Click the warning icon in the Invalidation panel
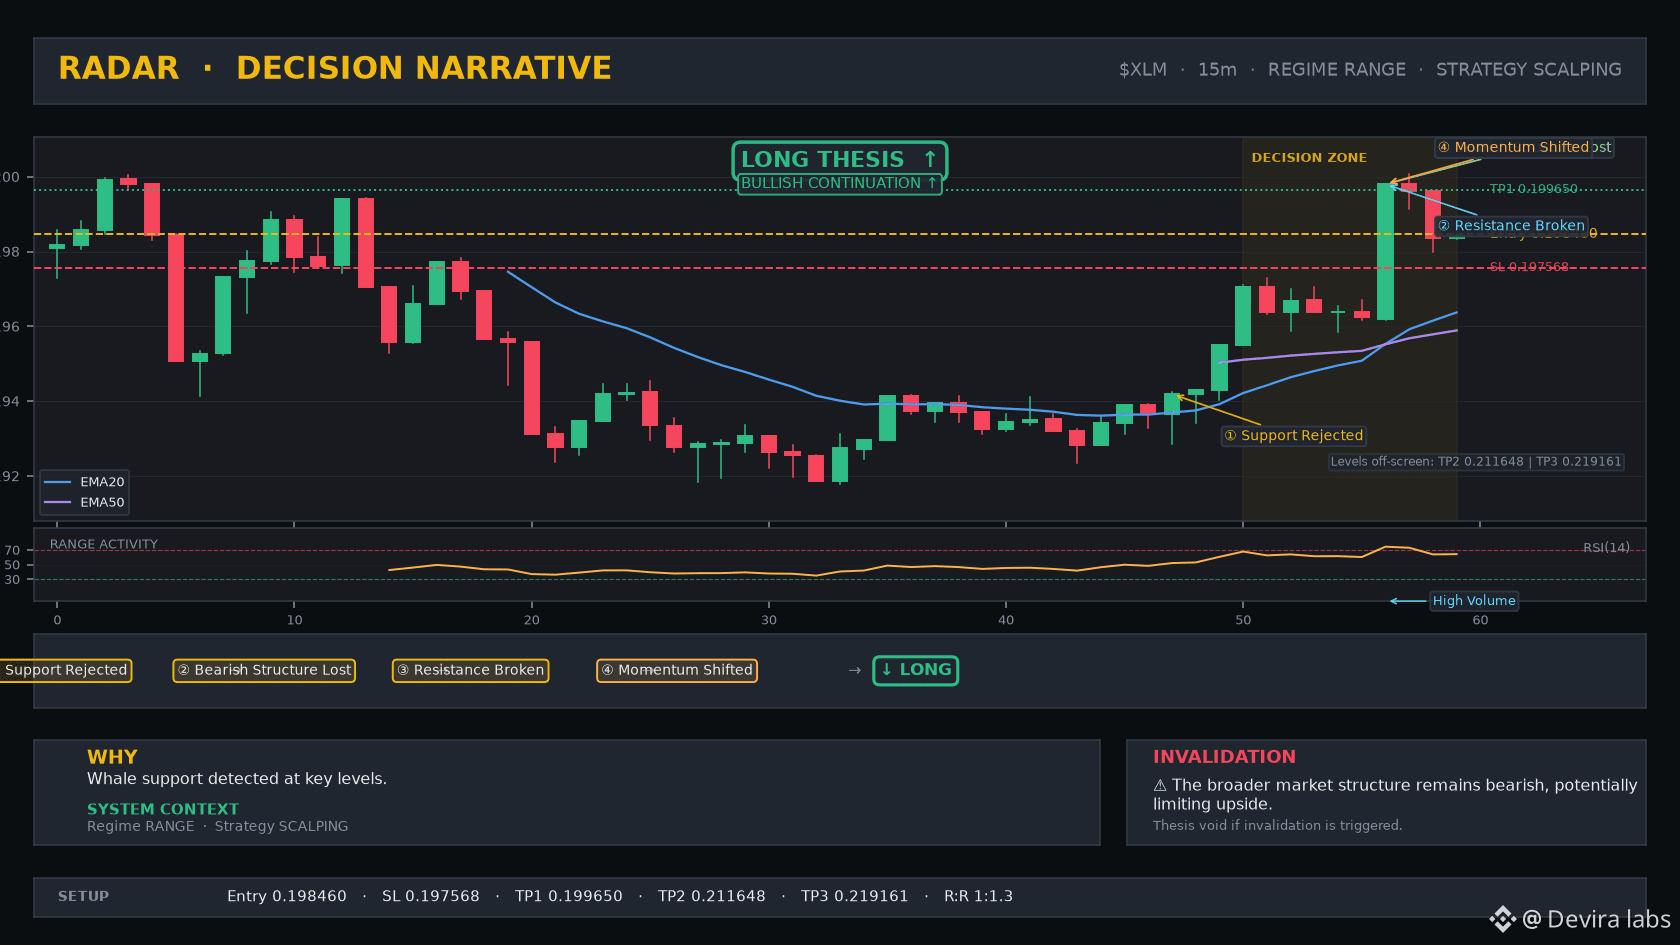The width and height of the screenshot is (1680, 945). [x=1160, y=786]
